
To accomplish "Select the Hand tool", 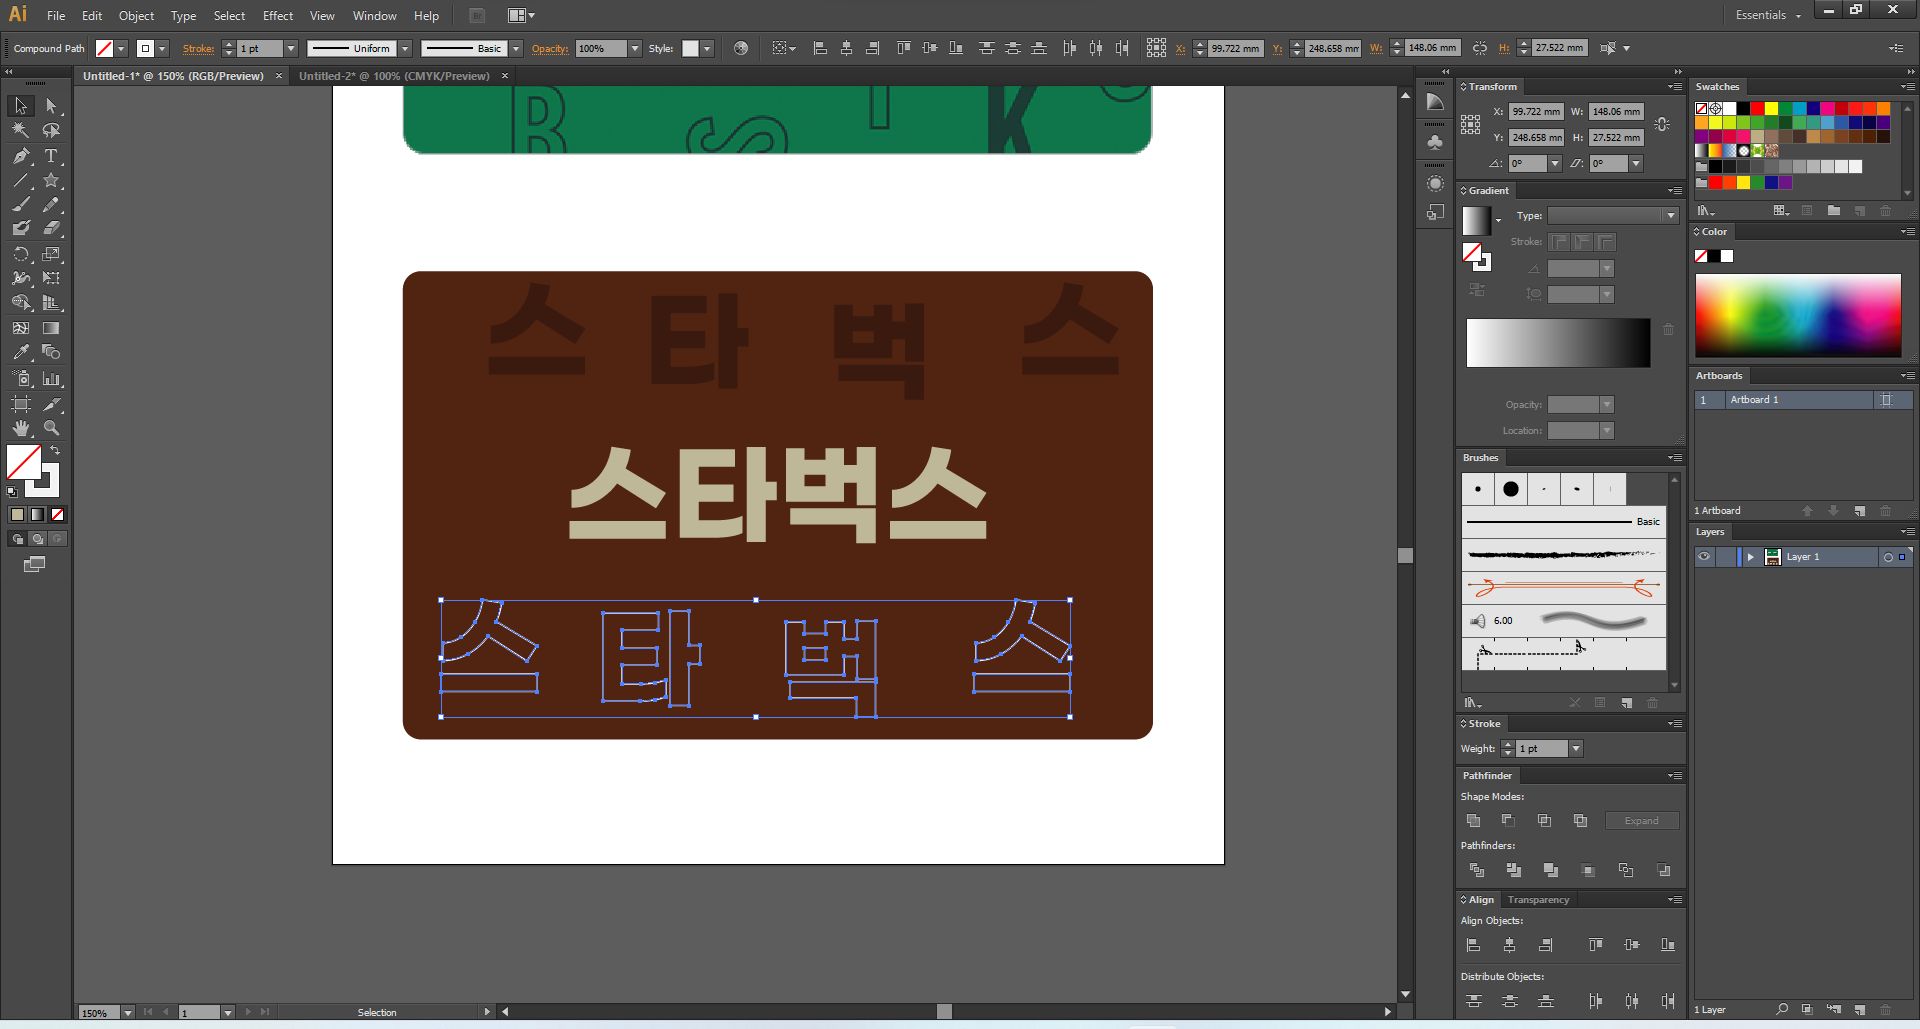I will tap(21, 428).
